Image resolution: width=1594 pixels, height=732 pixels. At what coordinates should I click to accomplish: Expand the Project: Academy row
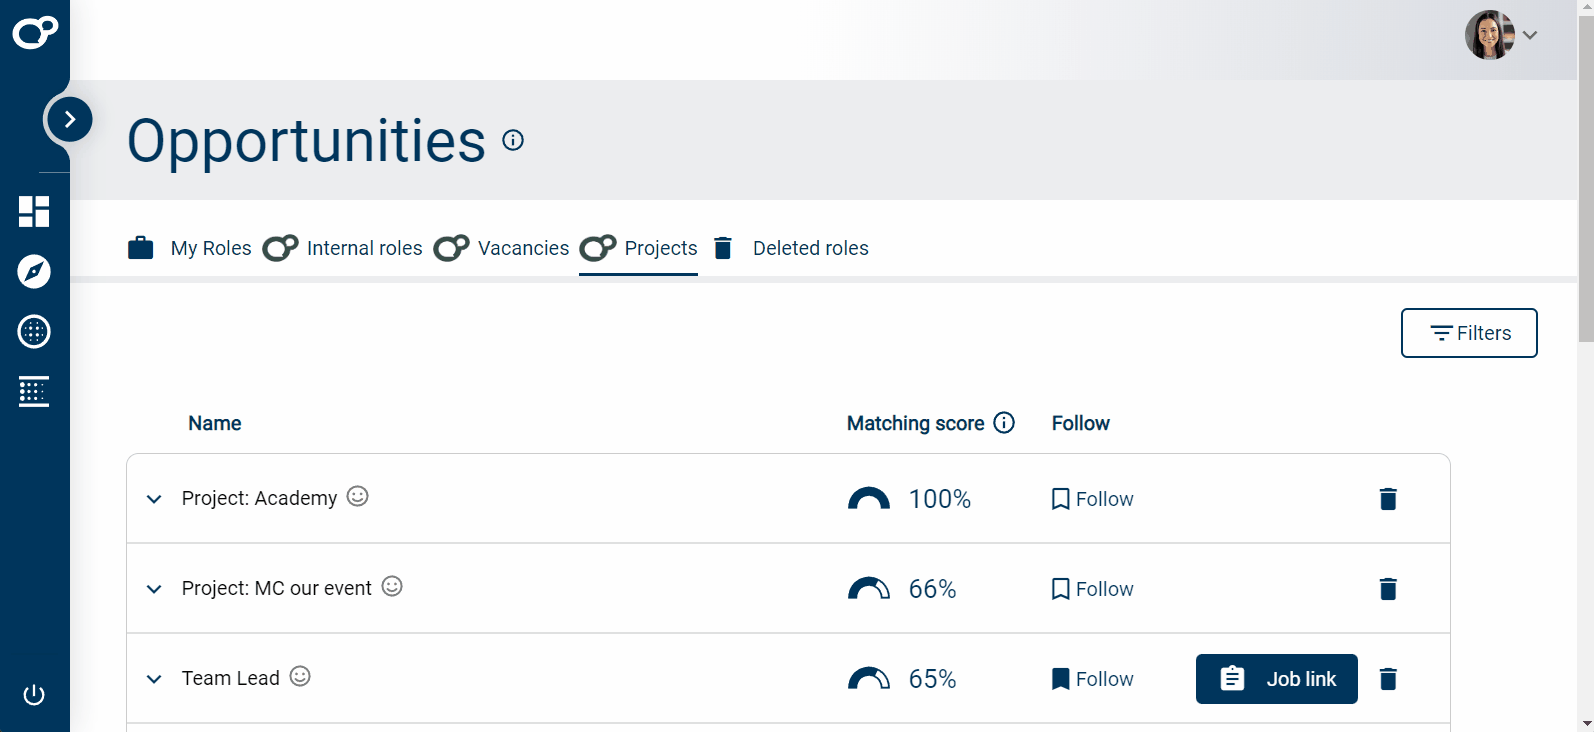[154, 499]
